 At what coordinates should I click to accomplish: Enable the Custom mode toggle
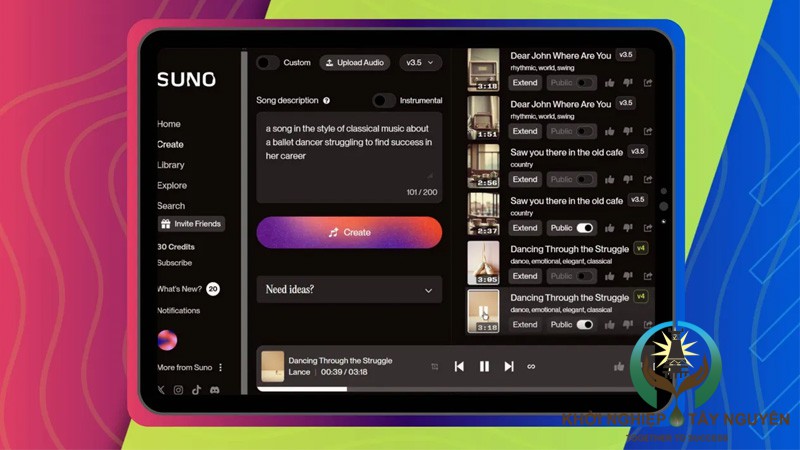(267, 63)
